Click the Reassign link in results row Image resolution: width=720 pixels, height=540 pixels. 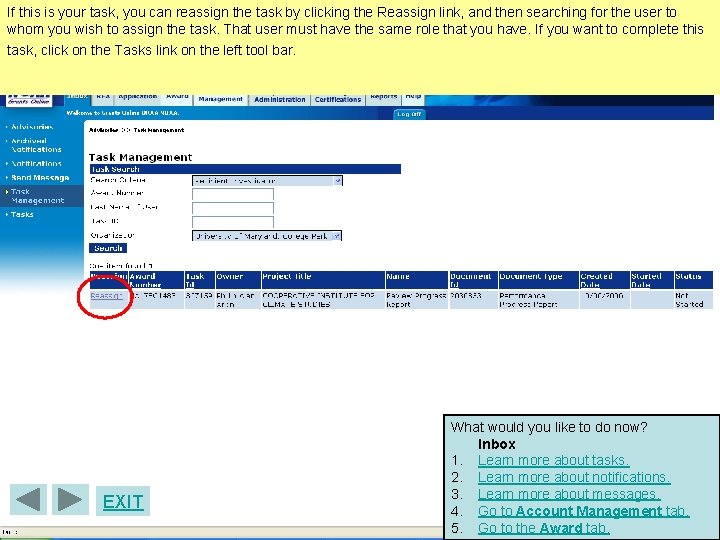pos(106,296)
